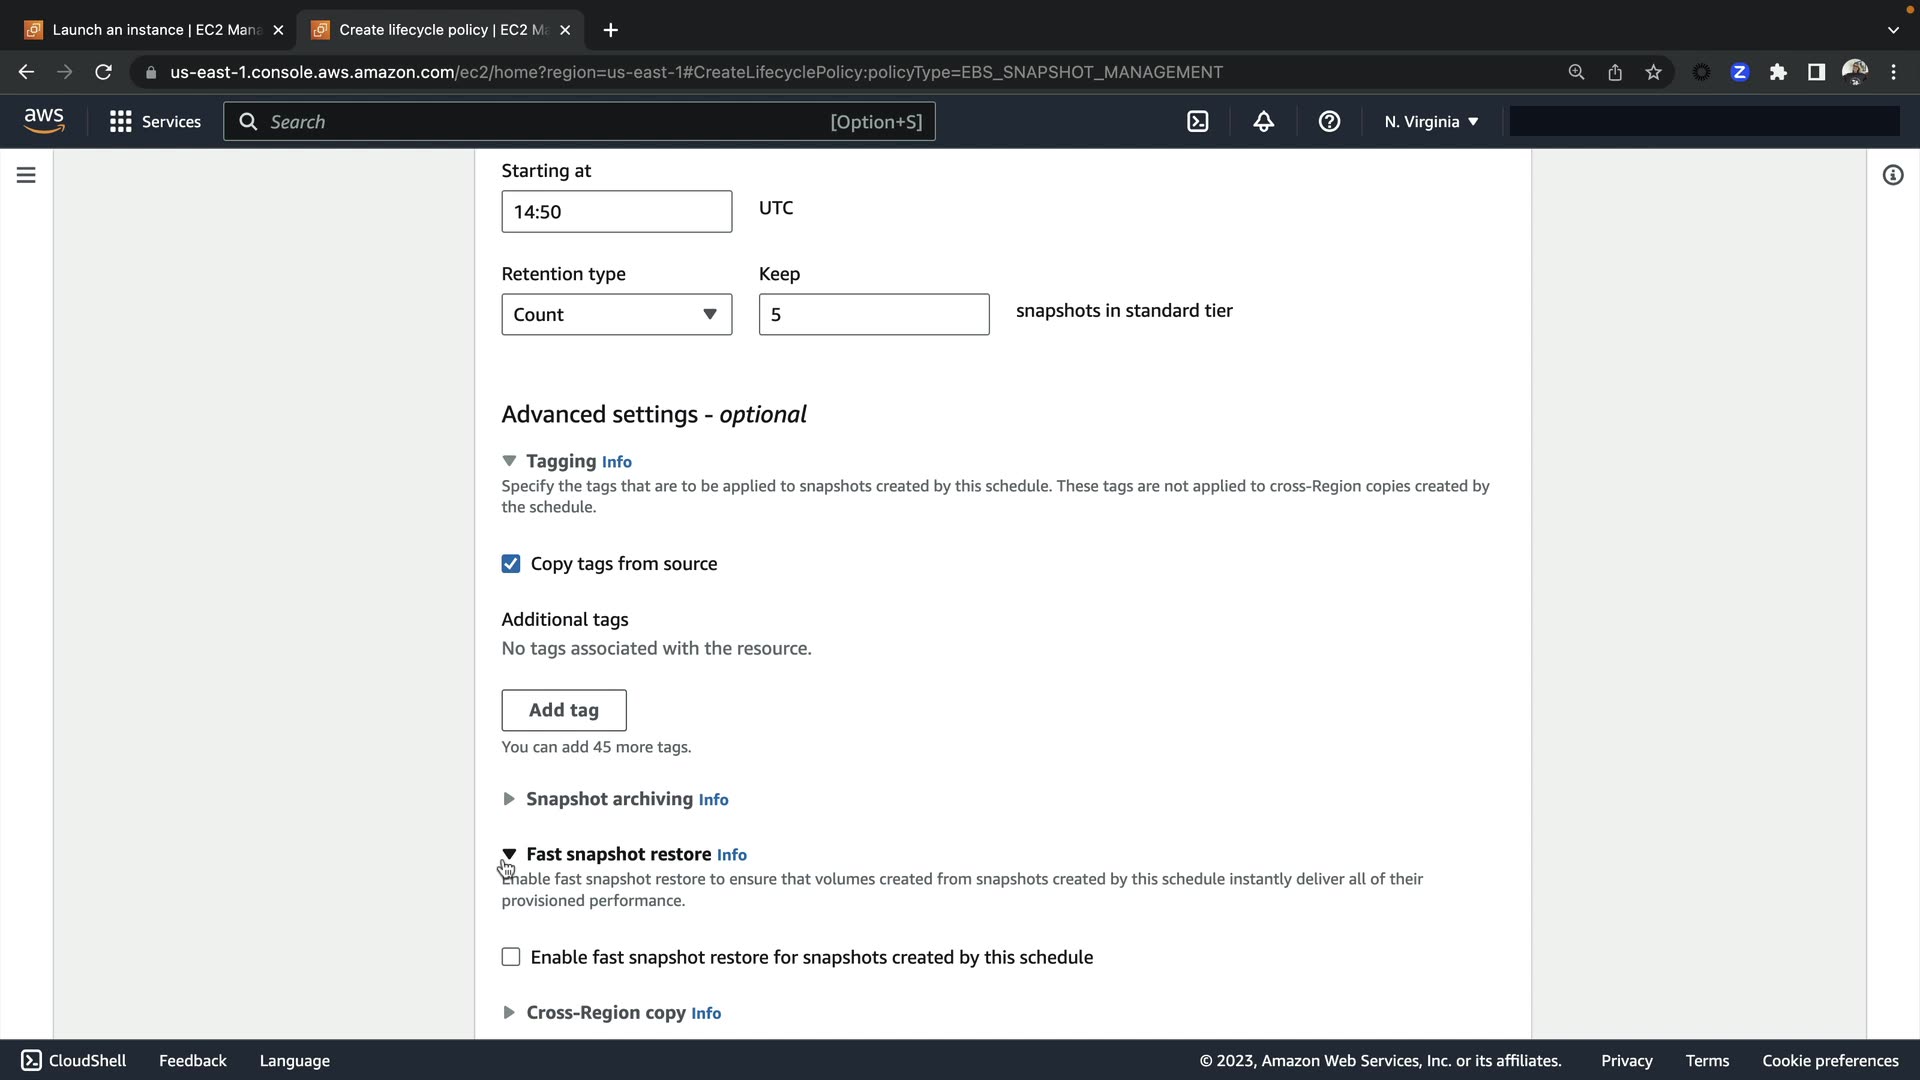Switch to the Launch an instance tab
The image size is (1920, 1080).
155,30
